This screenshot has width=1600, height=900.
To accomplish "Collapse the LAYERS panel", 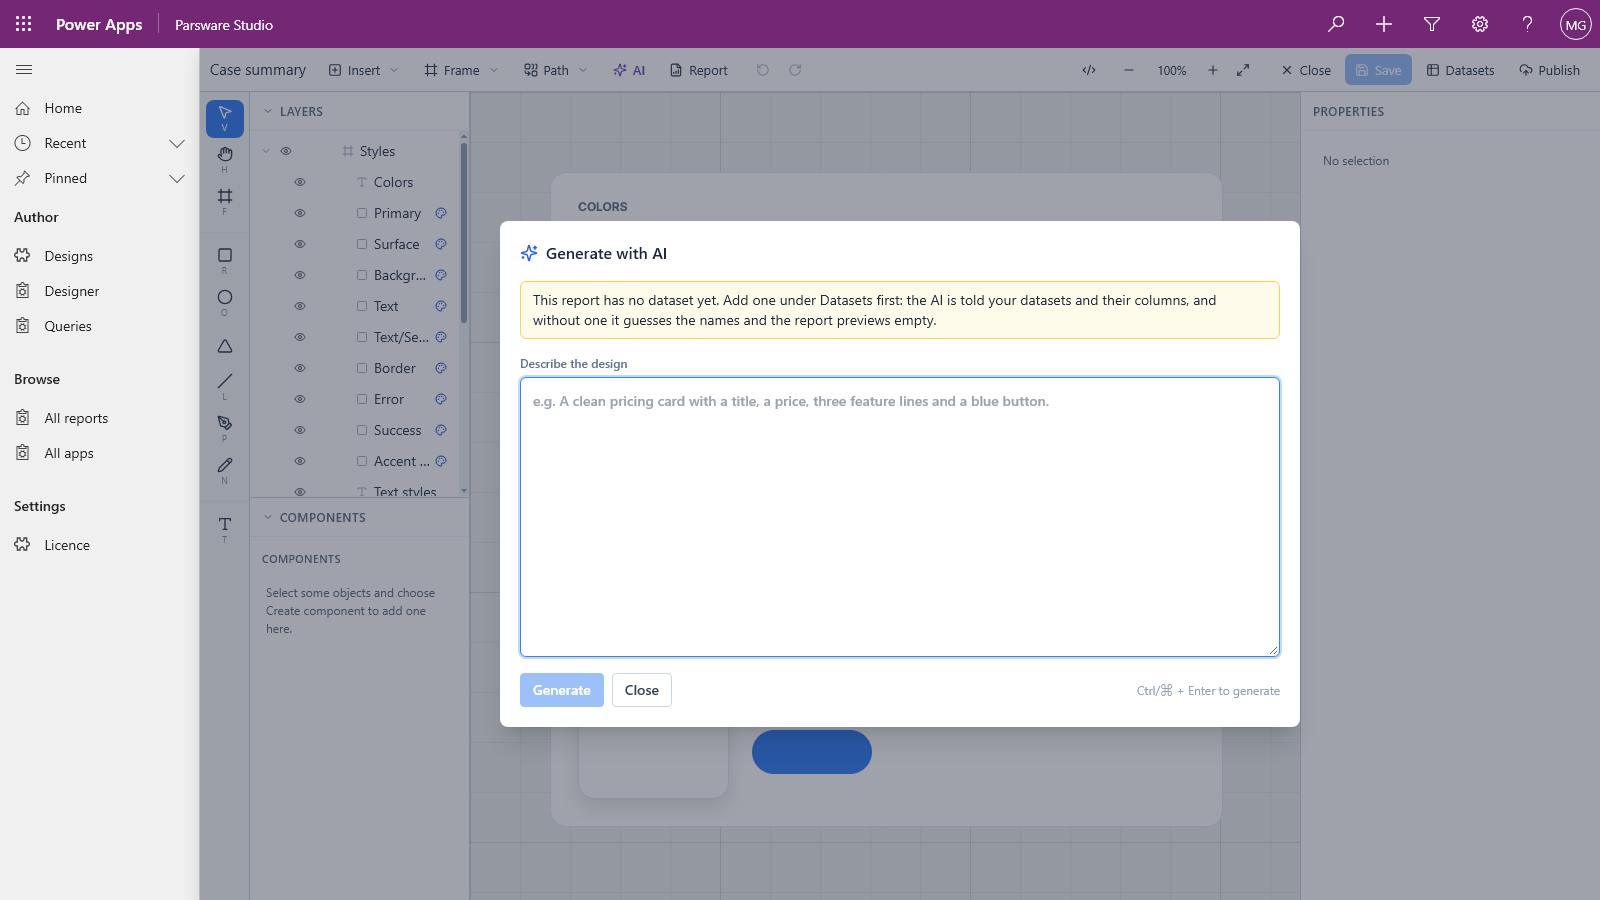I will coord(268,112).
